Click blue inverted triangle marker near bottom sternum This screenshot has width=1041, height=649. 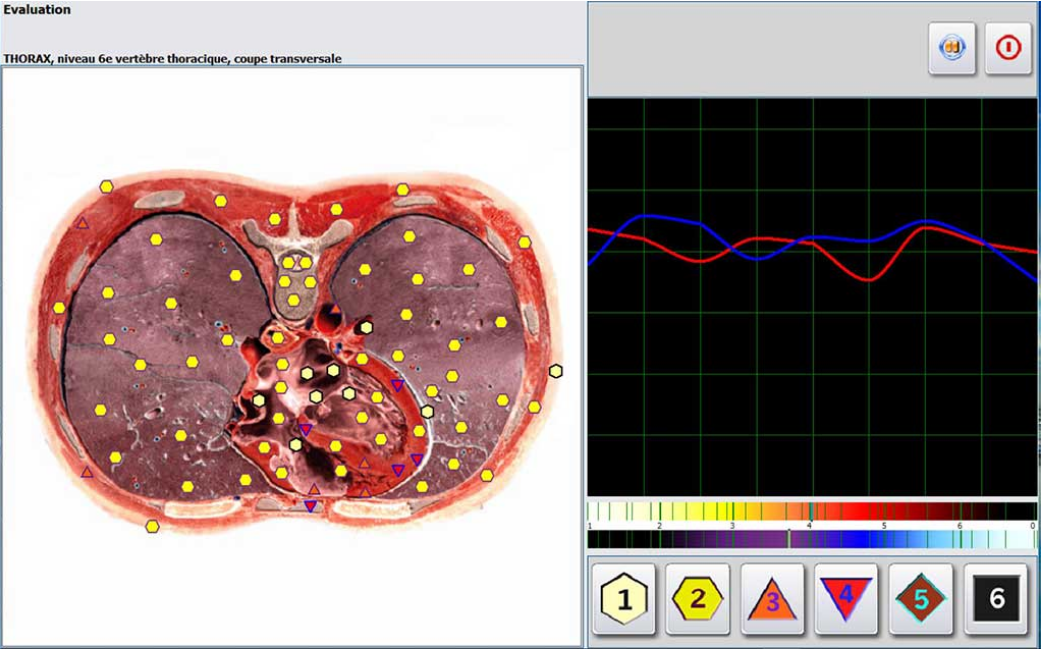310,506
